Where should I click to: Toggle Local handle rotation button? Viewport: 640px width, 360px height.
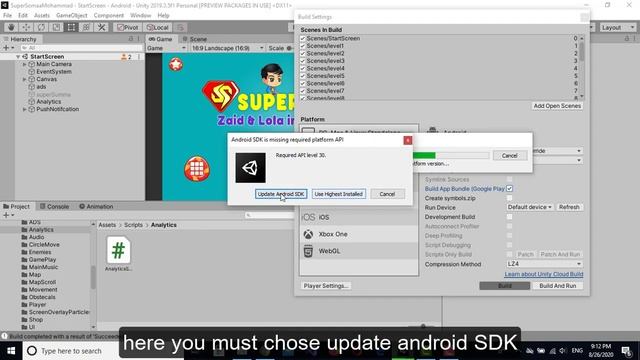[158, 27]
